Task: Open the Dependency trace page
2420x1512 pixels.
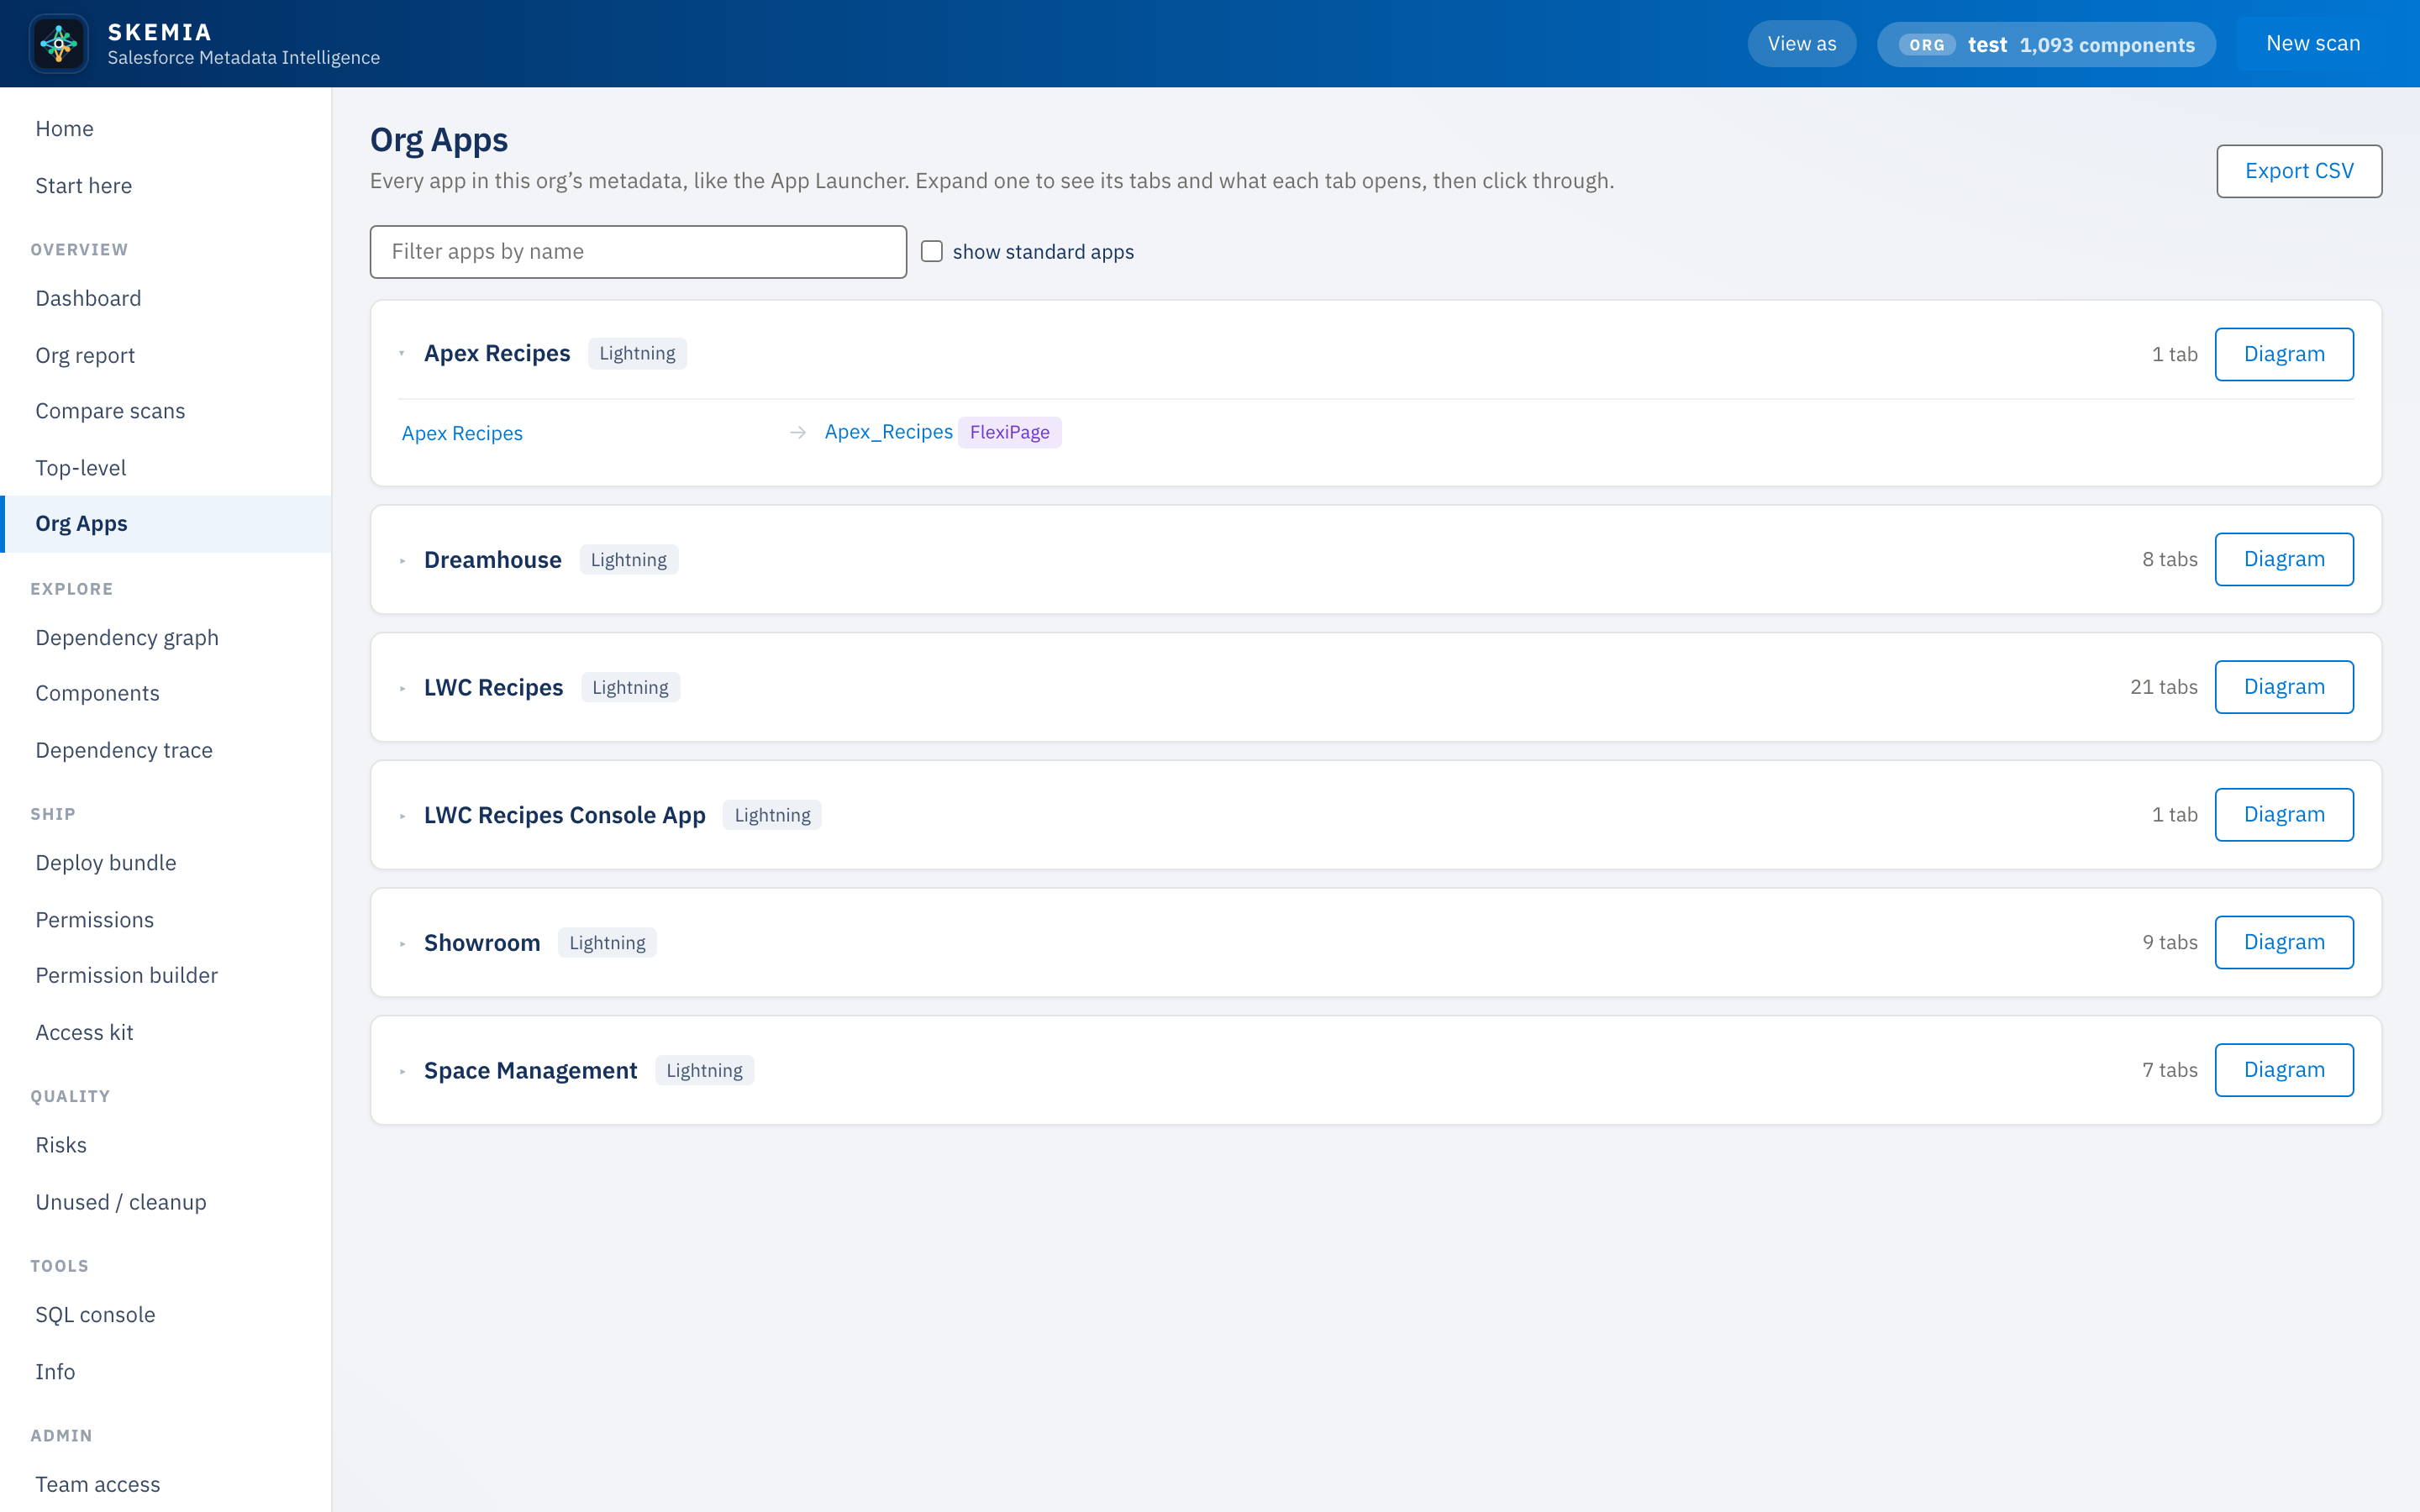Action: pos(166,750)
